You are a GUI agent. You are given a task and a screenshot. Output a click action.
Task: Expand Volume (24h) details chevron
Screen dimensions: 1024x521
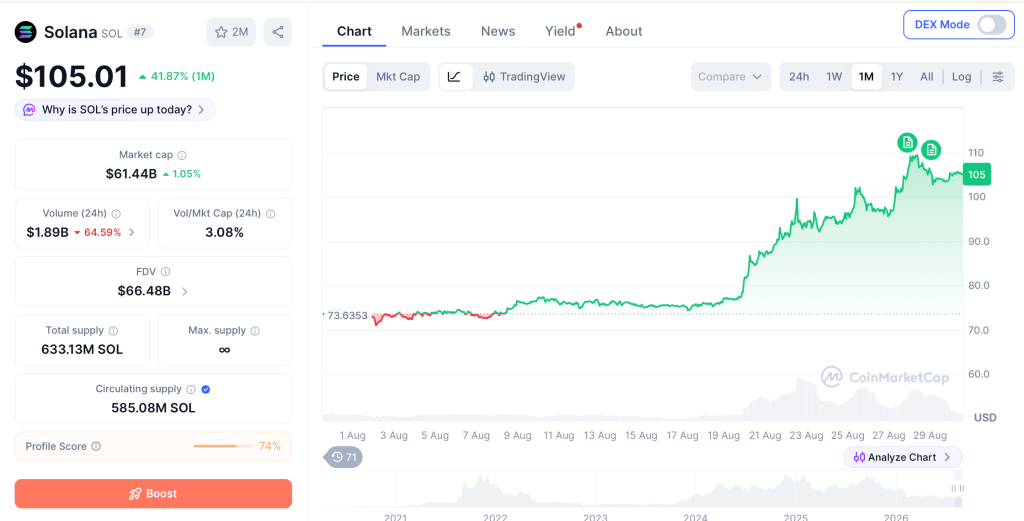132,232
